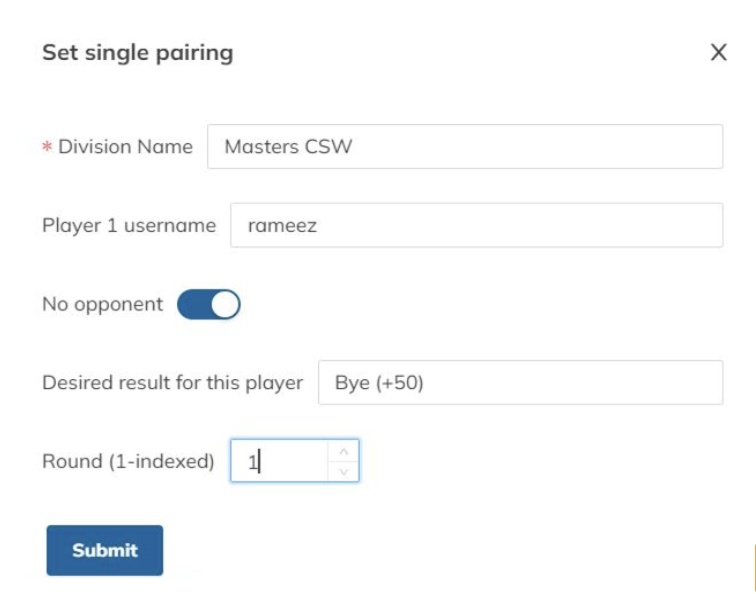
Task: Click the red required asterisk marker
Action: [47, 148]
